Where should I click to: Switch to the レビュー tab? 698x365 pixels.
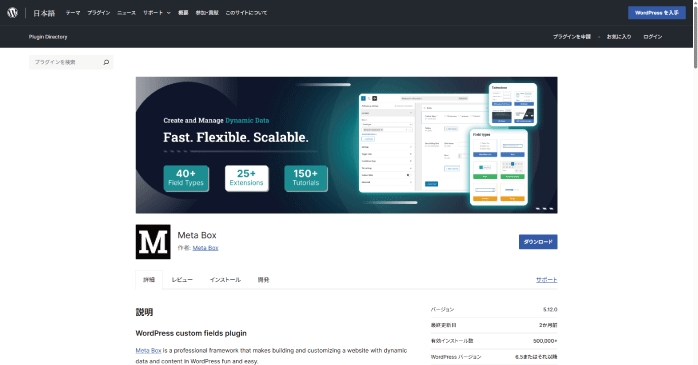click(182, 280)
